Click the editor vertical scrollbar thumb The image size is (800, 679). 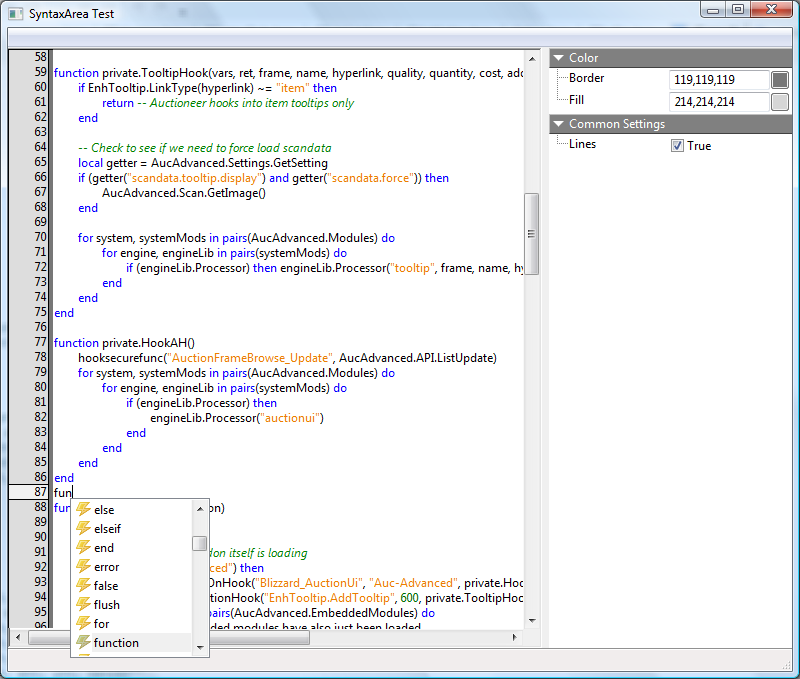532,234
